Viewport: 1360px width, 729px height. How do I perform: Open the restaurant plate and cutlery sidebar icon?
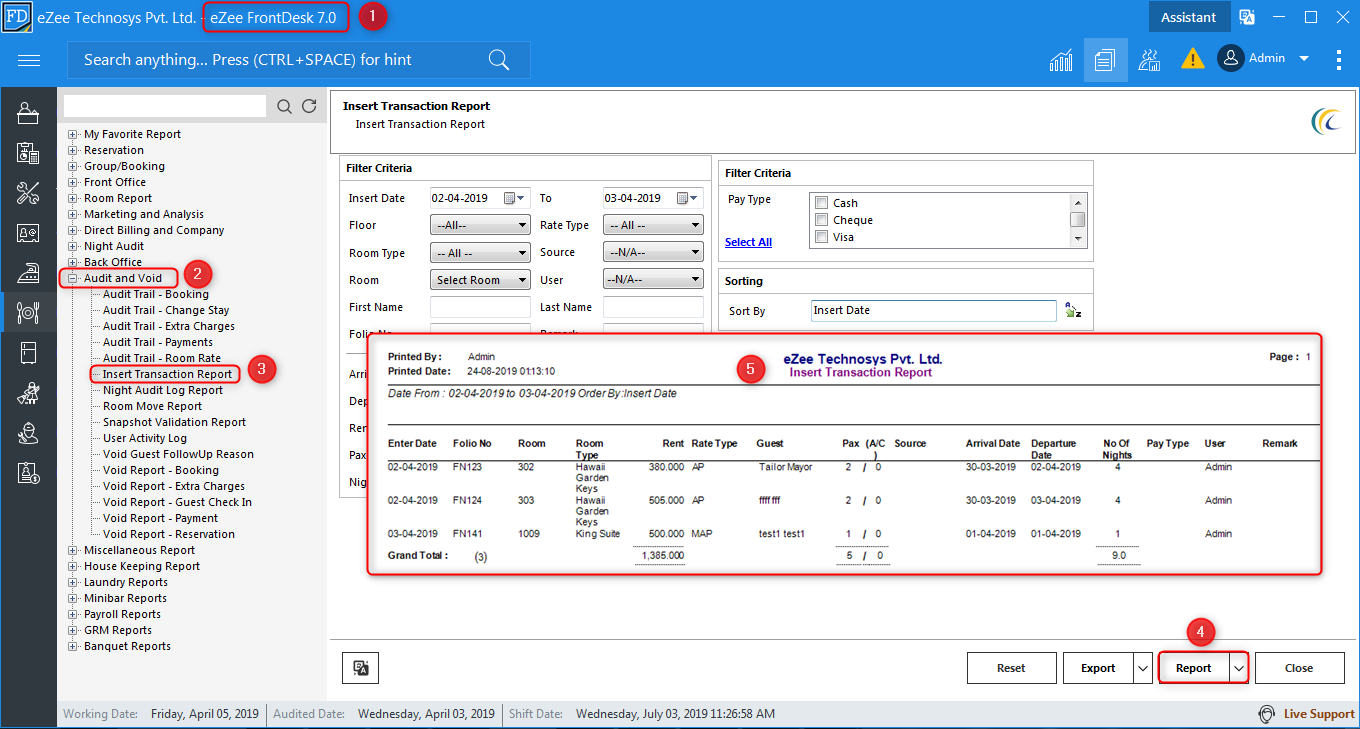click(x=28, y=313)
